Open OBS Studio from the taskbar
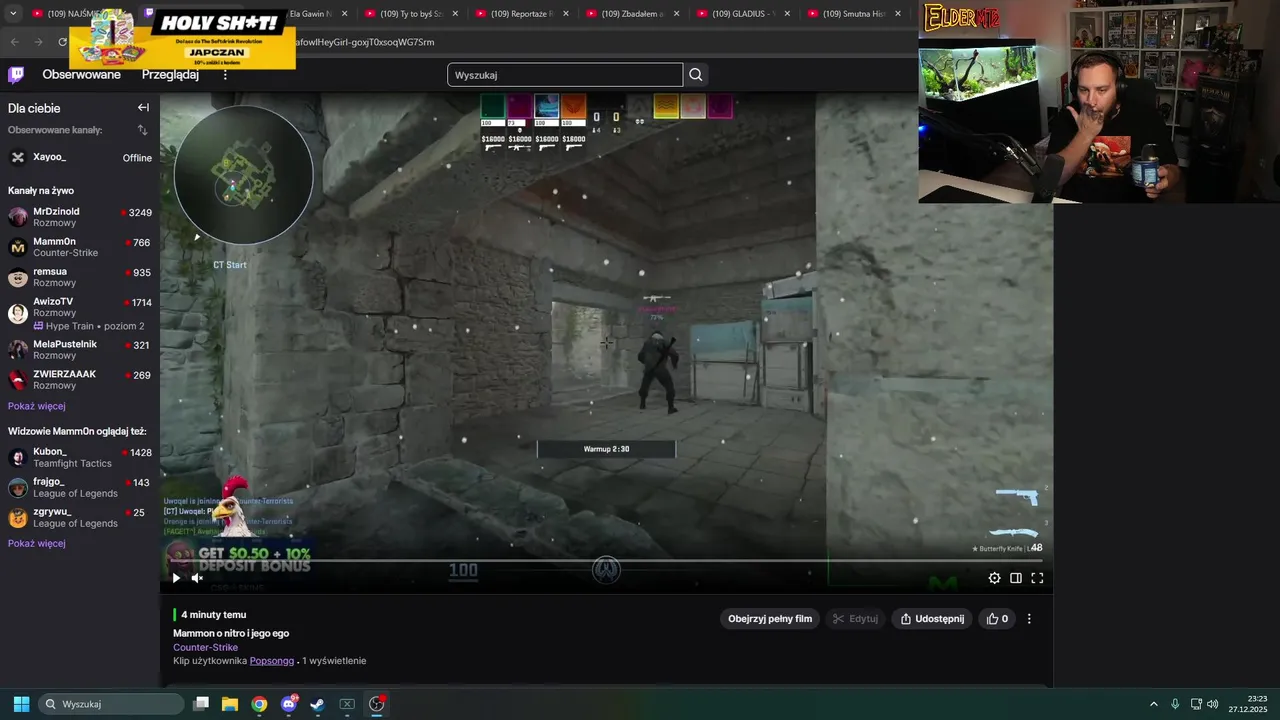 (x=376, y=704)
